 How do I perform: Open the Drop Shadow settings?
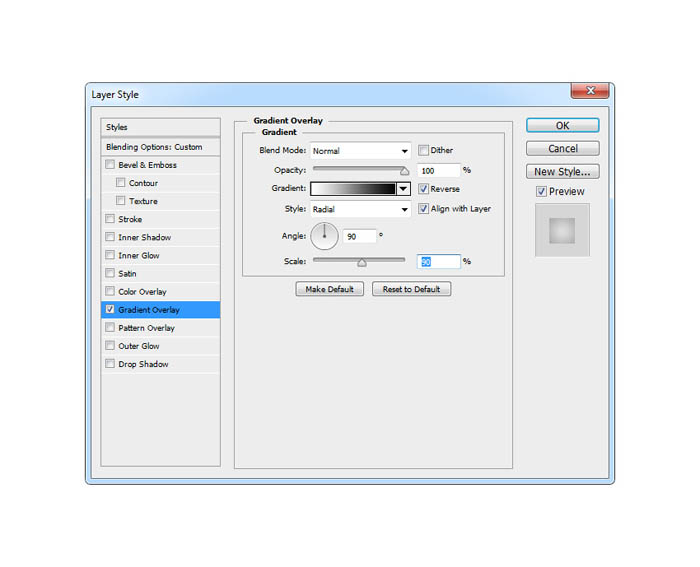pos(143,364)
